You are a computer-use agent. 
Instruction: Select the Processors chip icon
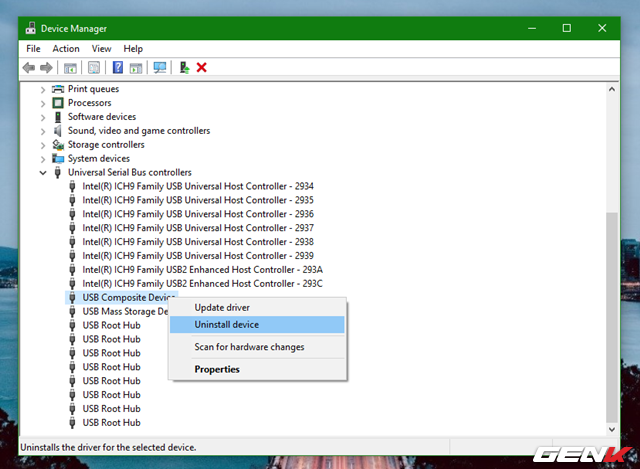[58, 103]
